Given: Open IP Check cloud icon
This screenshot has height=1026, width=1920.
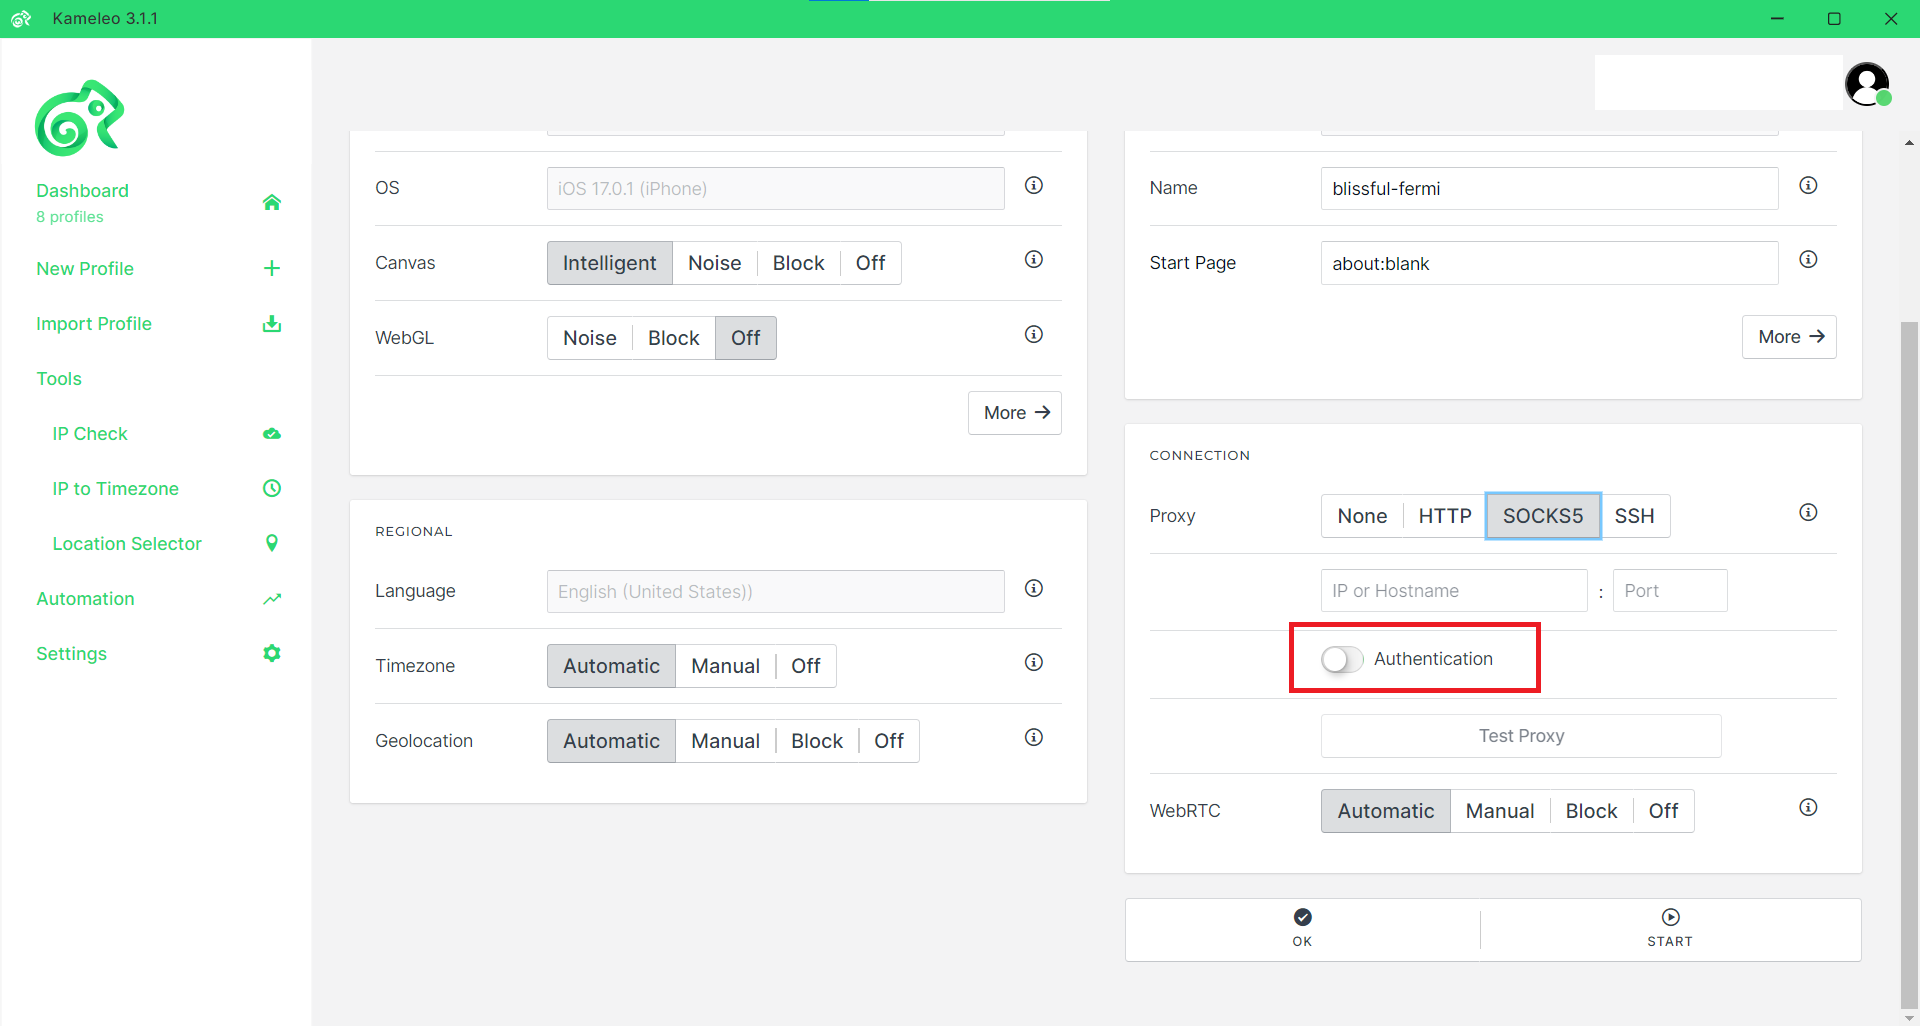Looking at the screenshot, I should 271,433.
